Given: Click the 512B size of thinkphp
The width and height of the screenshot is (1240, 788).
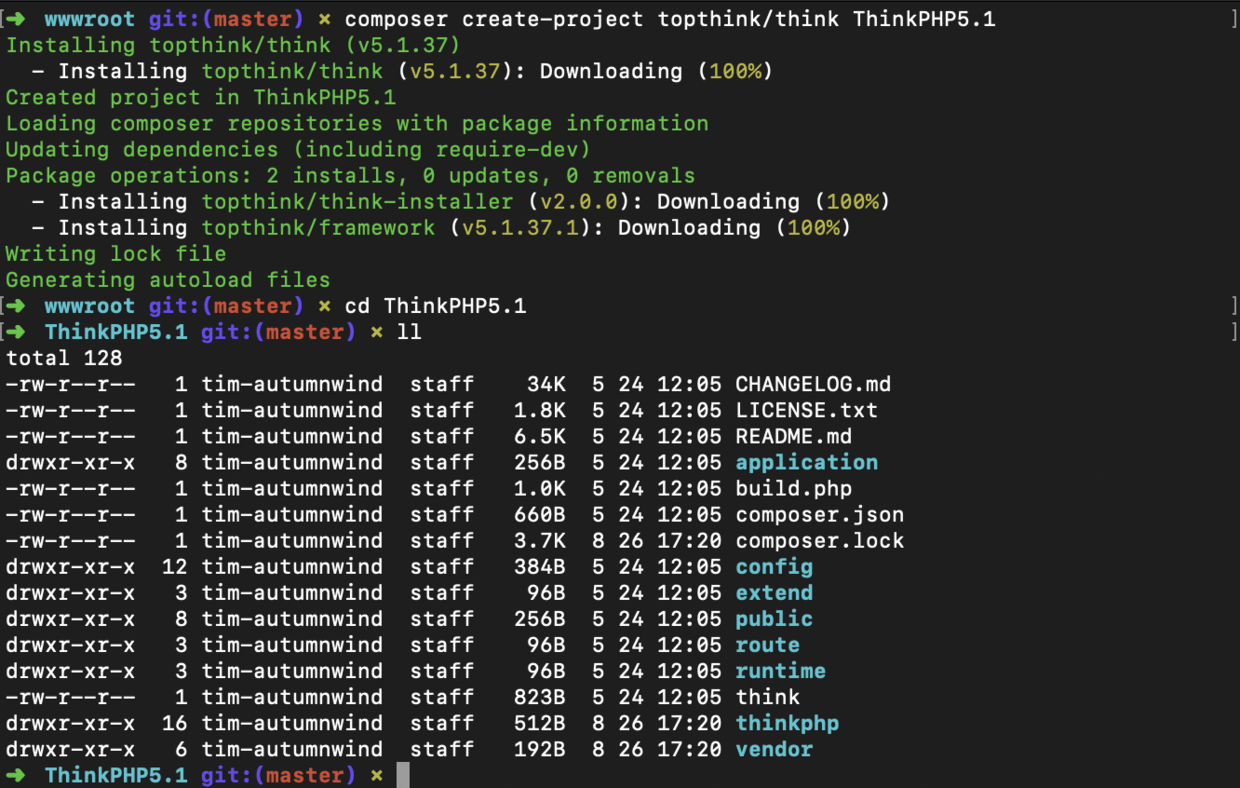Looking at the screenshot, I should point(540,722).
